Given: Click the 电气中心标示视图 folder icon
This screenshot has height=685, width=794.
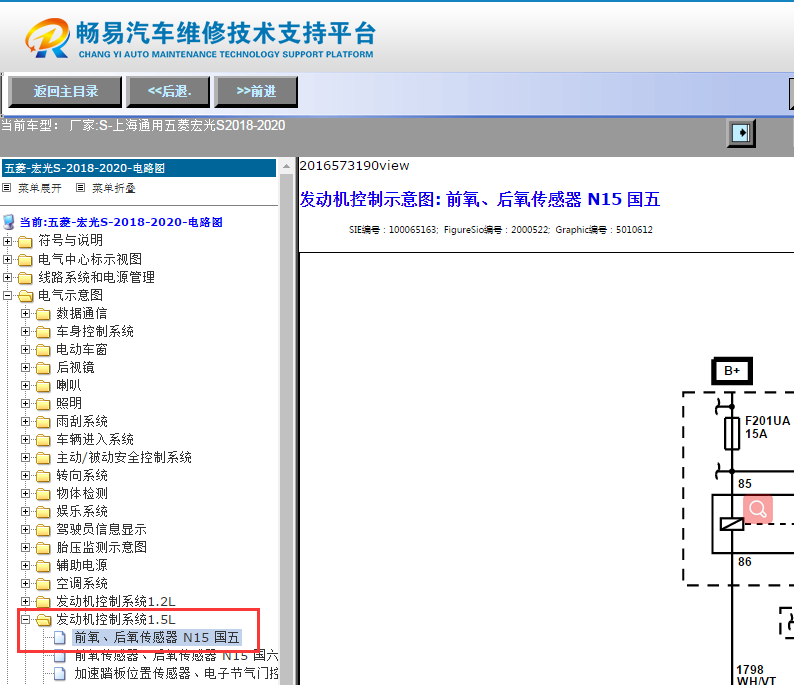Looking at the screenshot, I should click(25, 260).
